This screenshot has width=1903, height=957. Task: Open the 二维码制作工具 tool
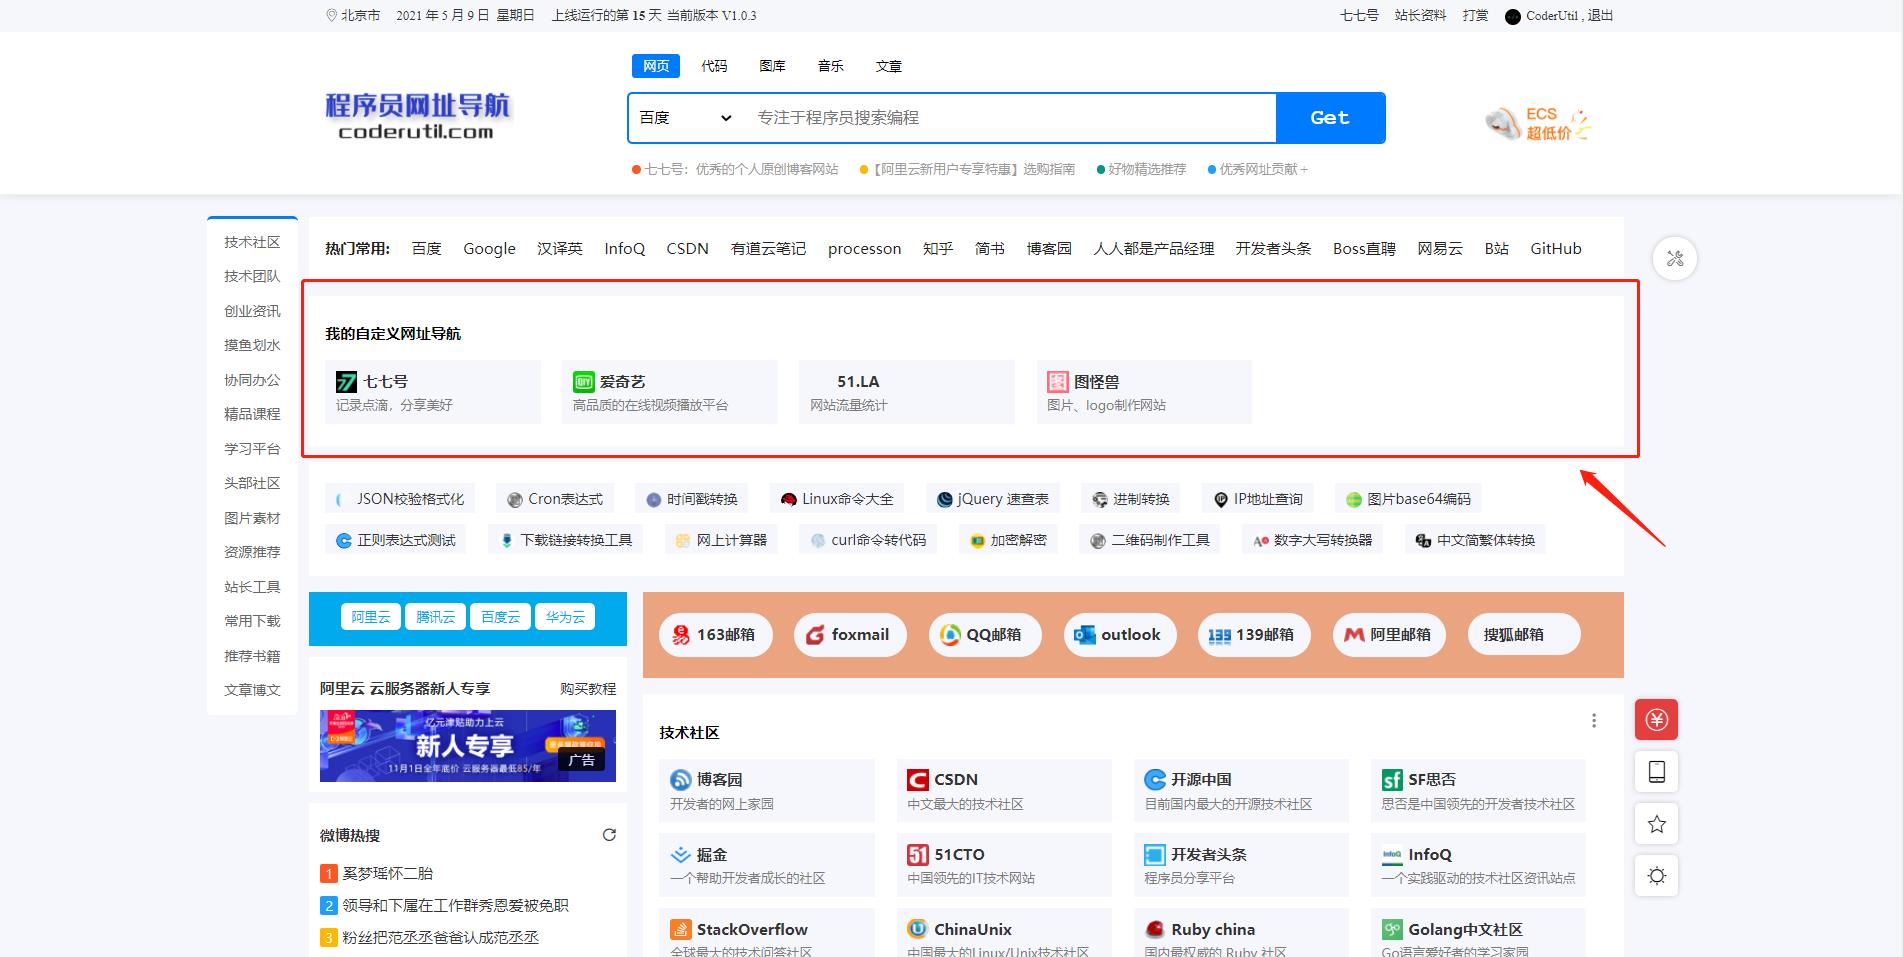click(1150, 540)
